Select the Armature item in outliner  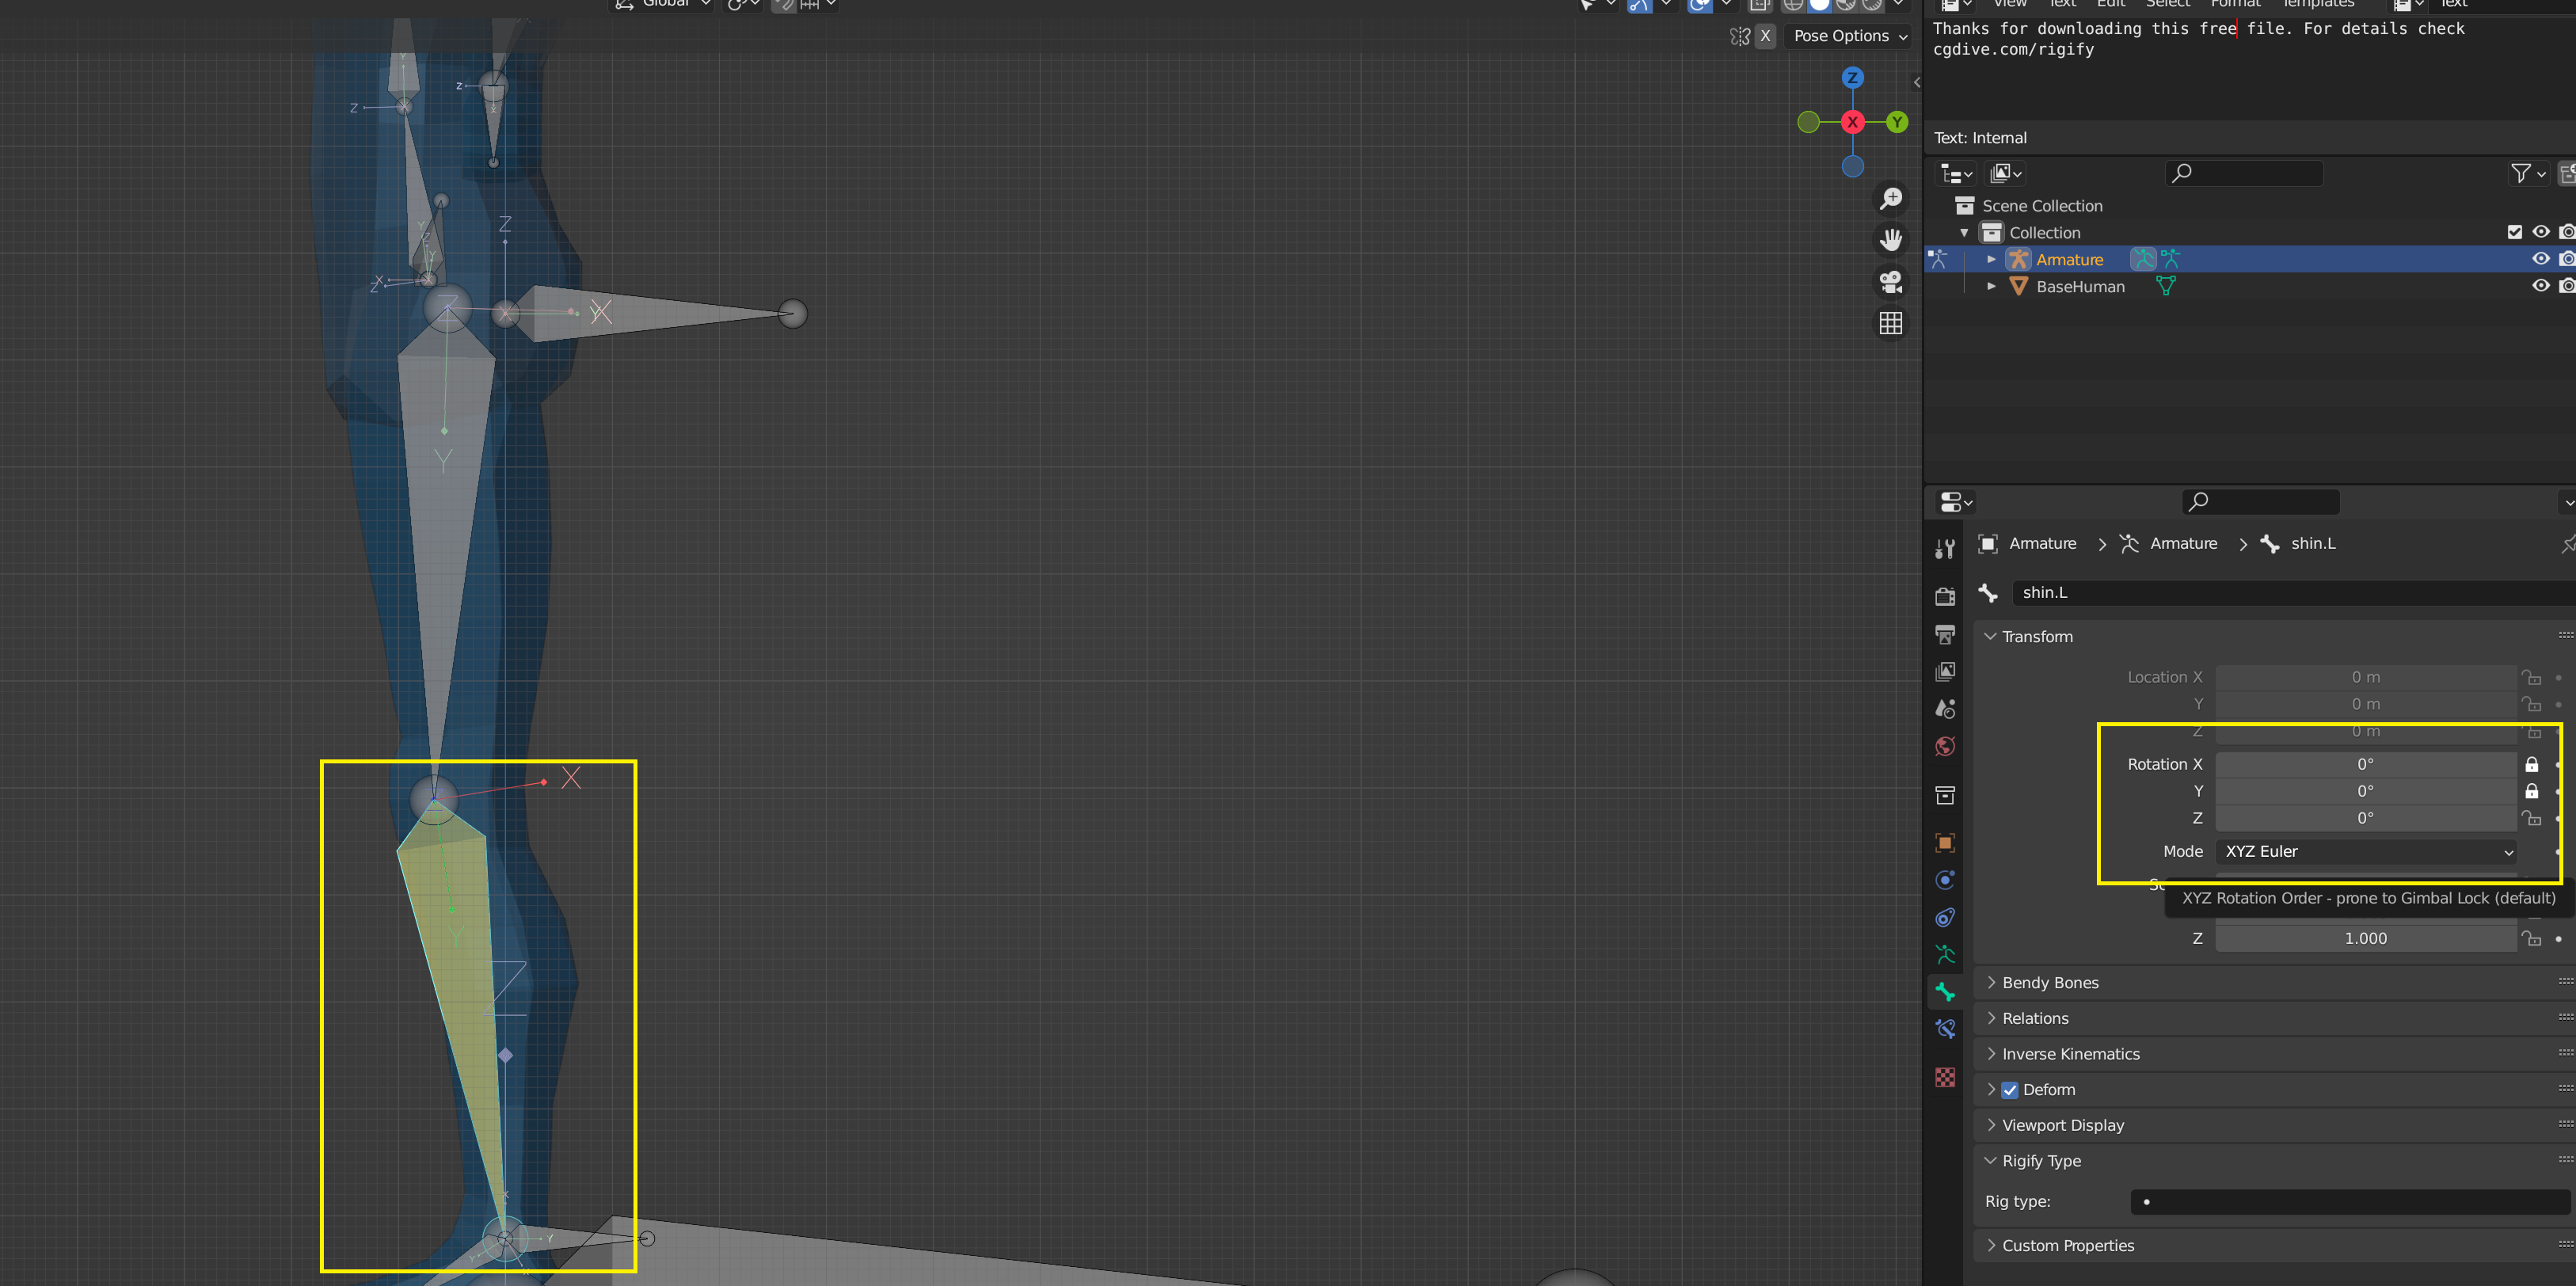tap(2069, 260)
